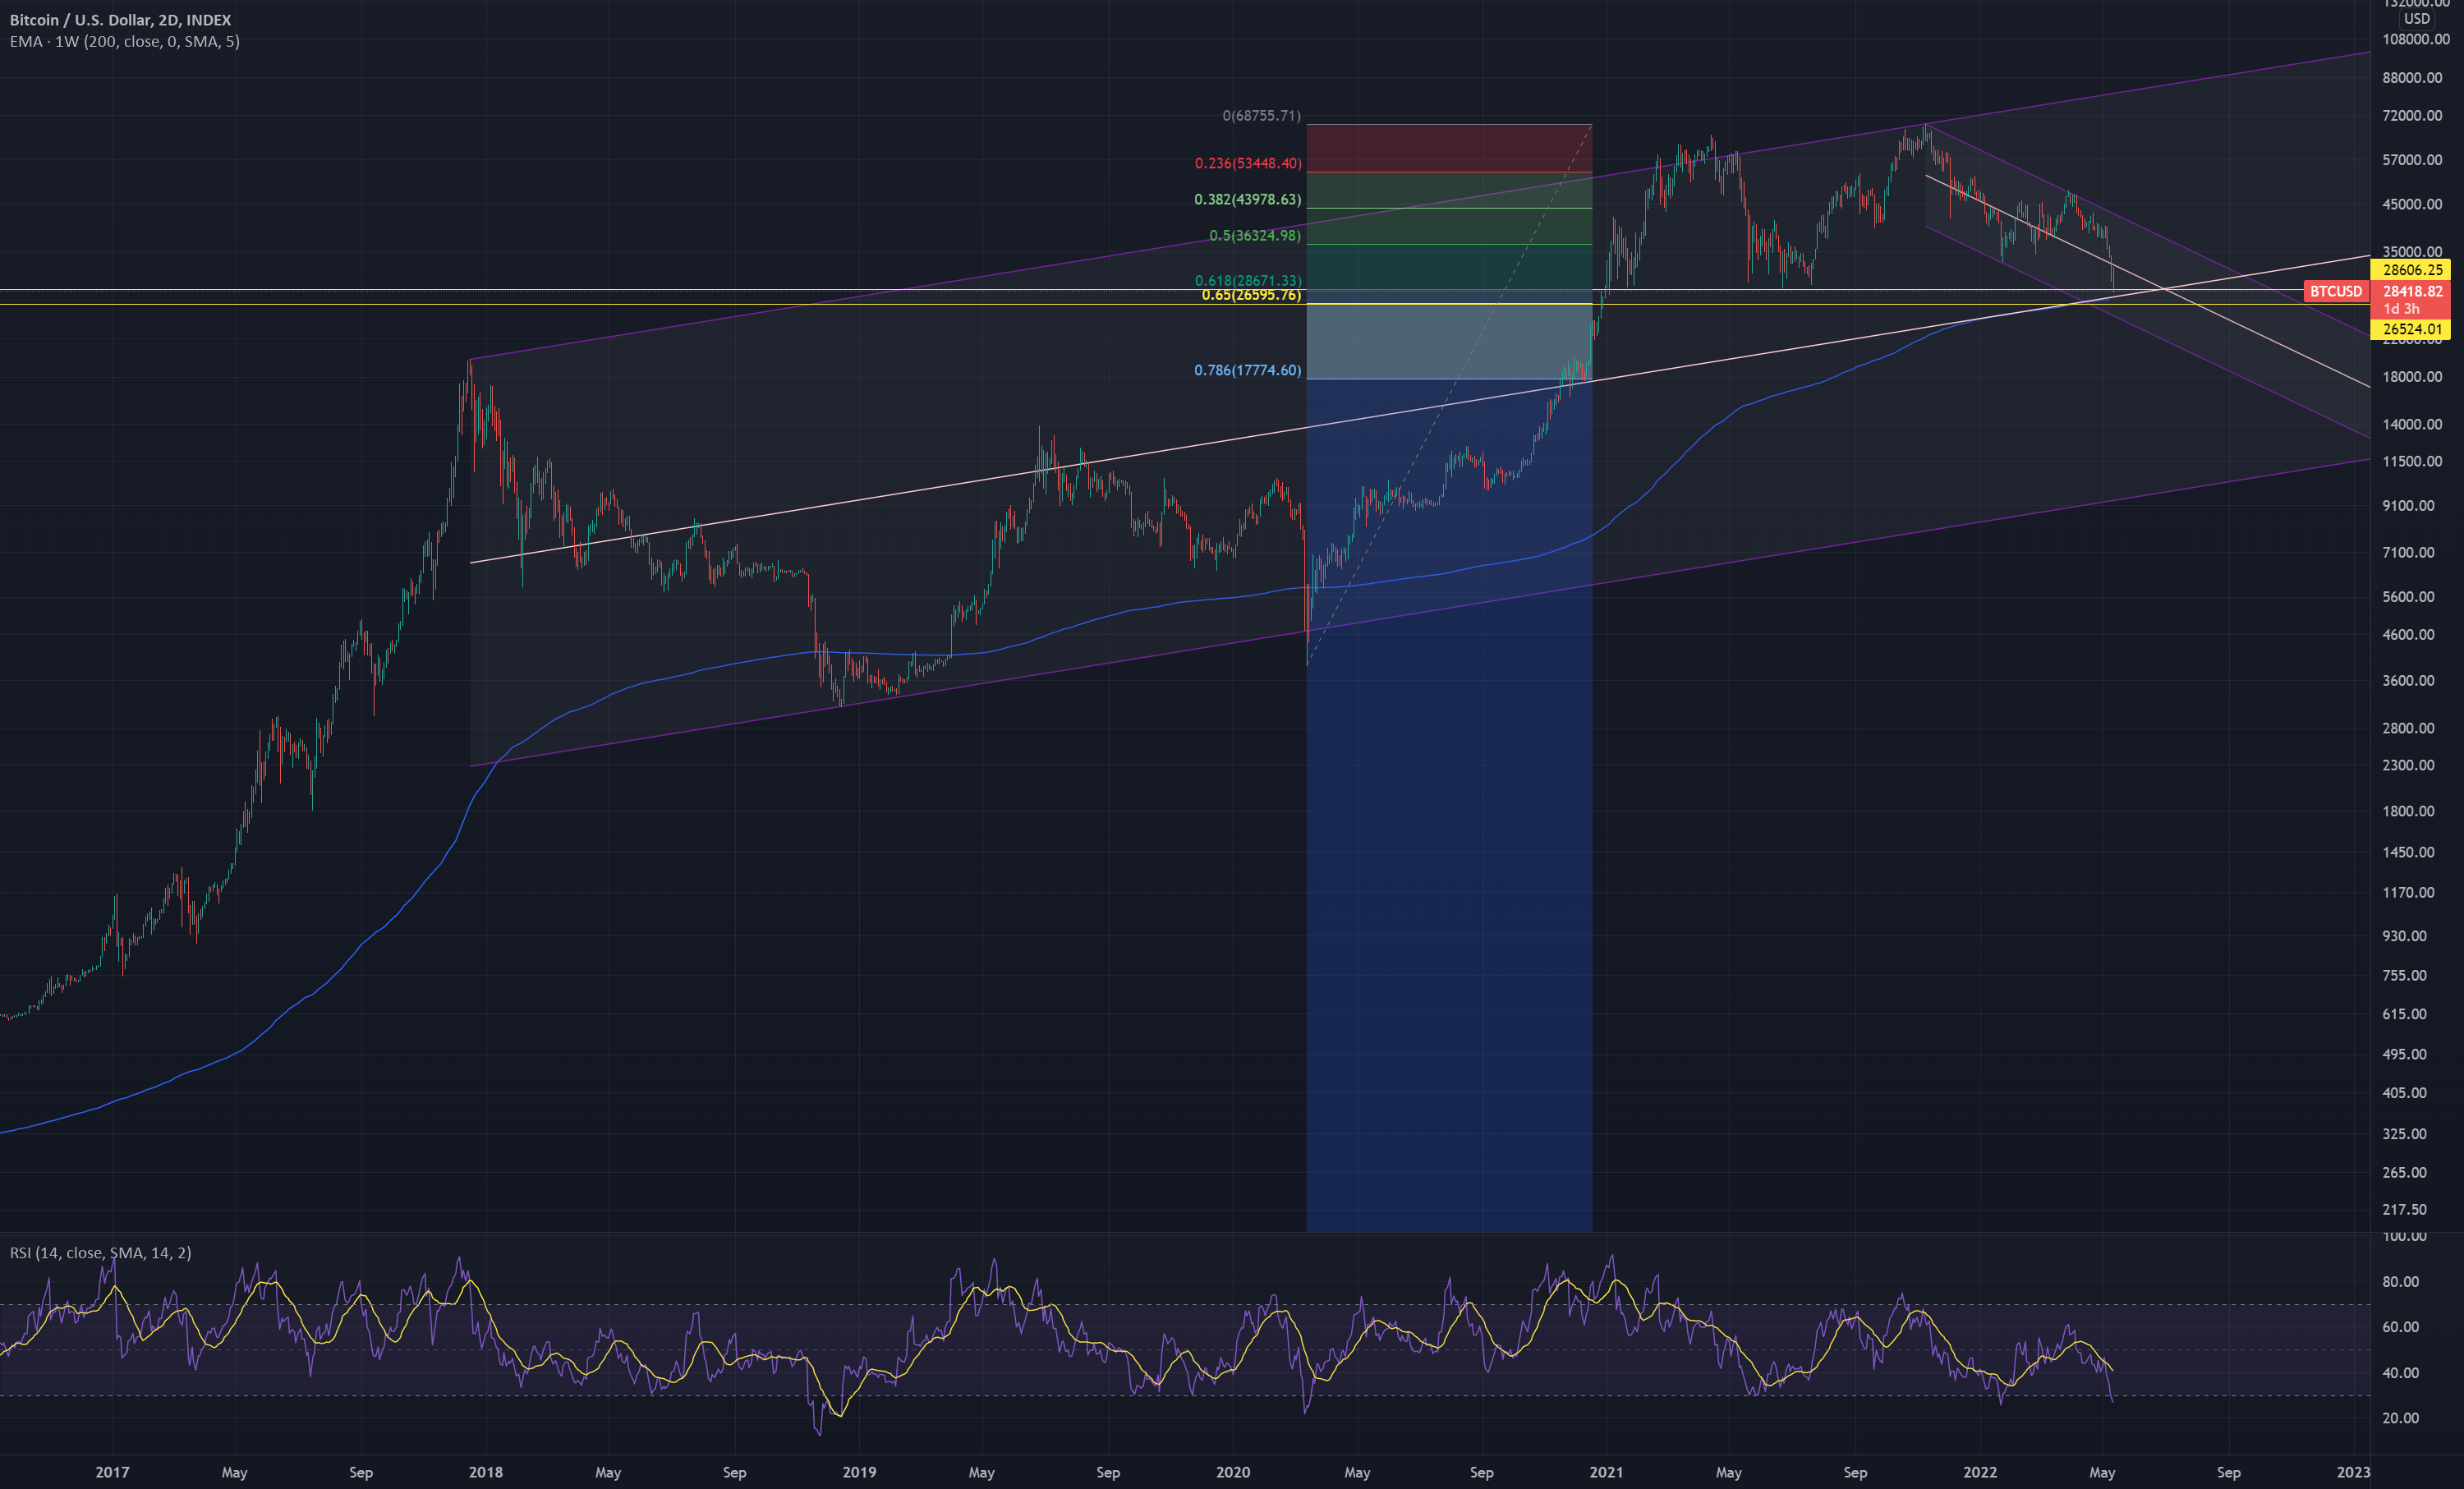This screenshot has height=1489, width=2464.
Task: Click the yellow 26524.01 price level label
Action: coord(2413,328)
